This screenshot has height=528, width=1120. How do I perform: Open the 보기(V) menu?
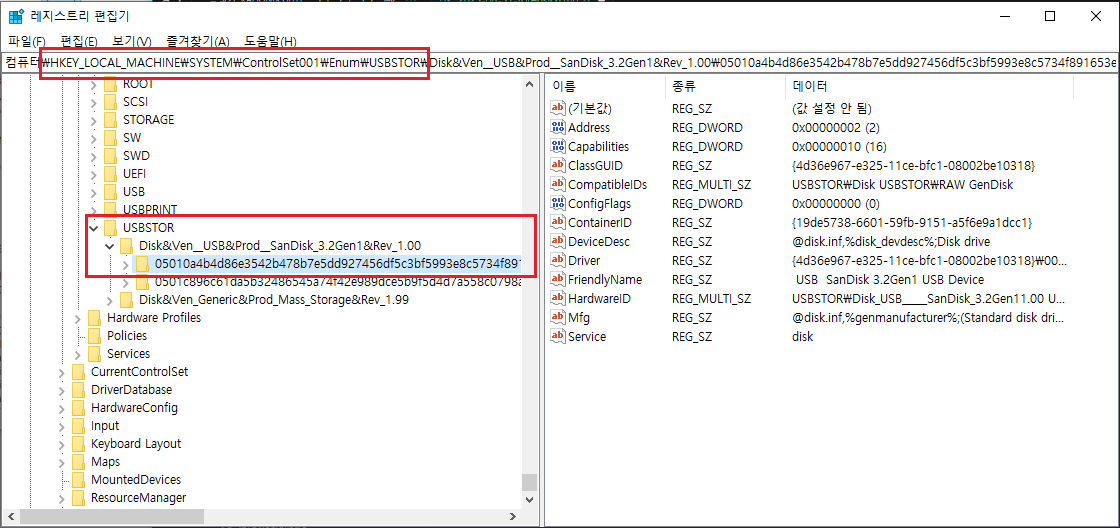(131, 41)
